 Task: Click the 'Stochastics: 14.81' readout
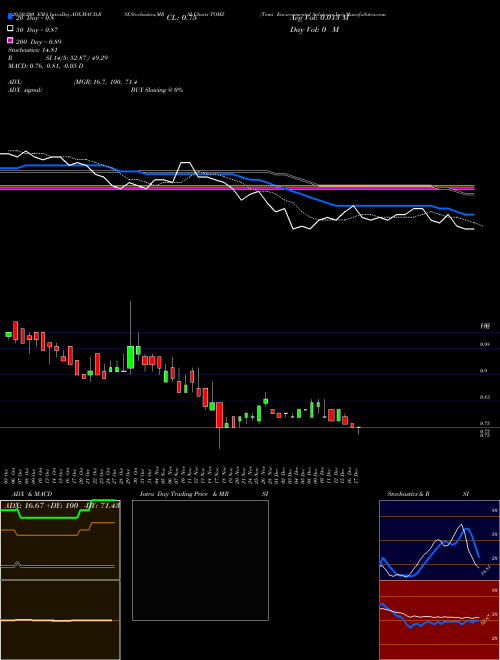32,50
